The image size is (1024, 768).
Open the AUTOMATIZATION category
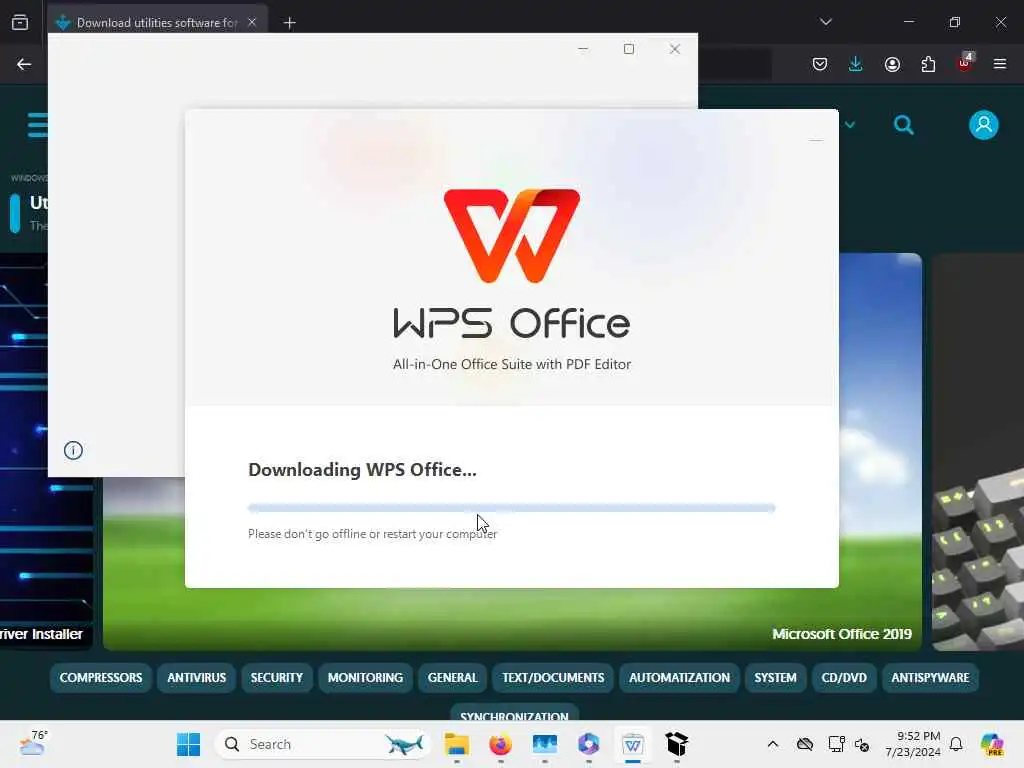[x=679, y=678]
